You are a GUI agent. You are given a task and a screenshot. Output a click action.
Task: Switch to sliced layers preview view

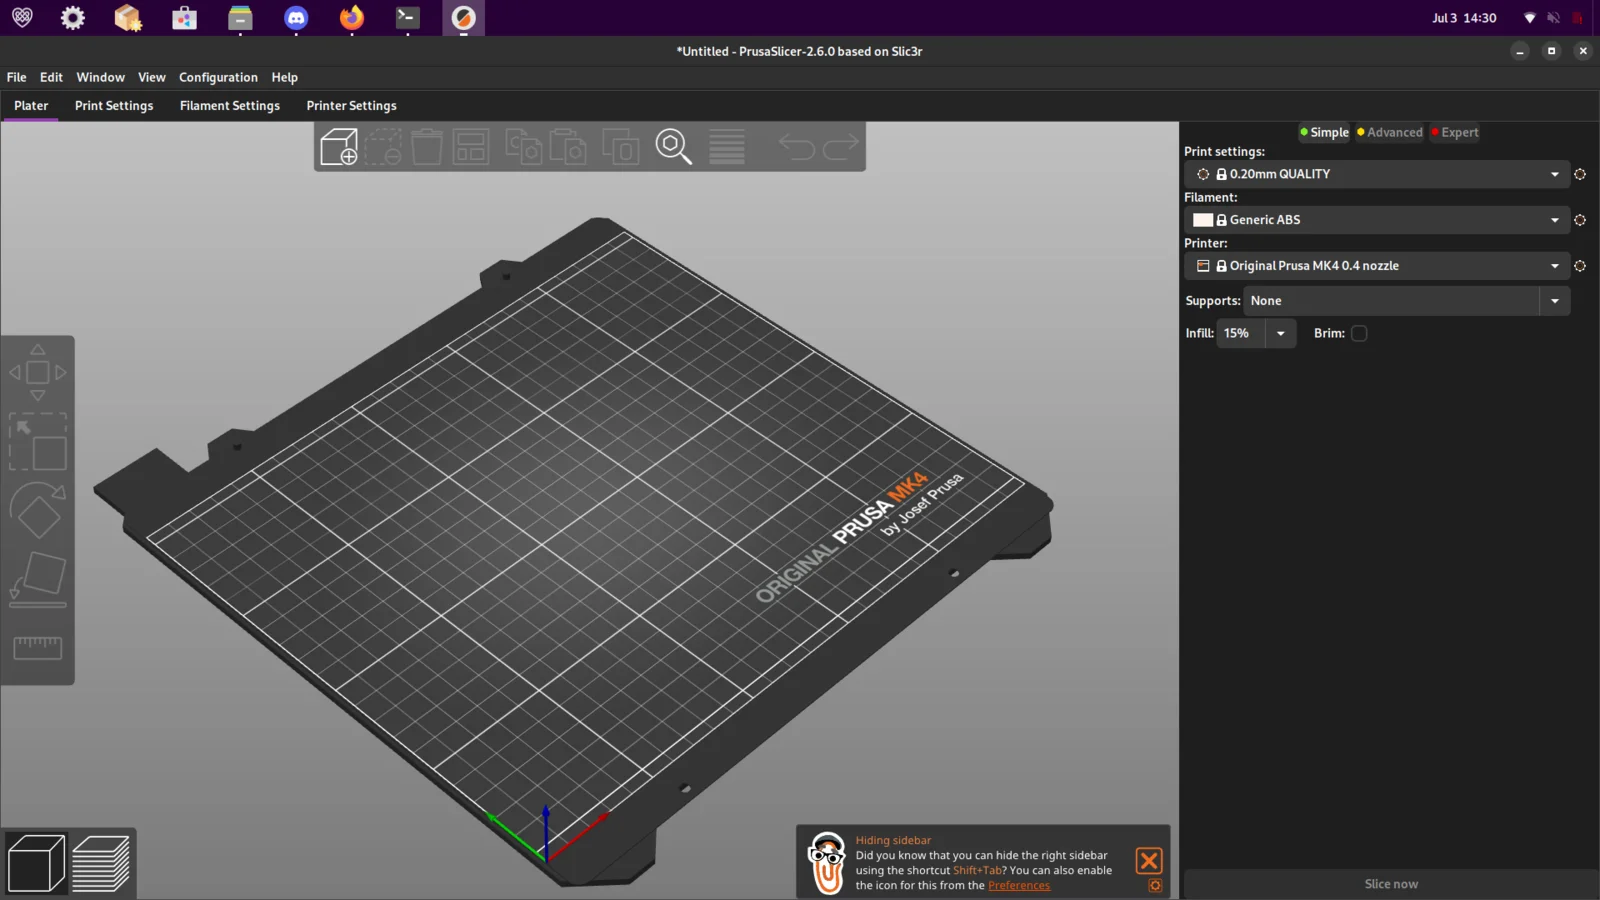tap(101, 863)
